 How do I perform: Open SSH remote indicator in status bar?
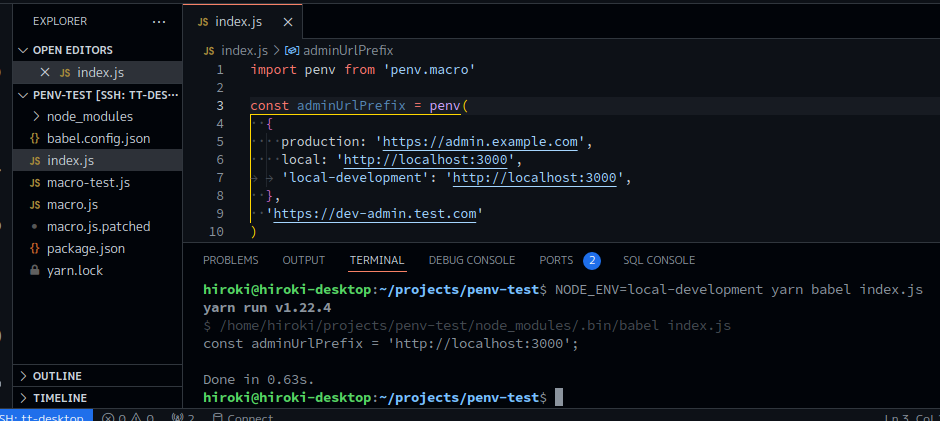pos(45,416)
